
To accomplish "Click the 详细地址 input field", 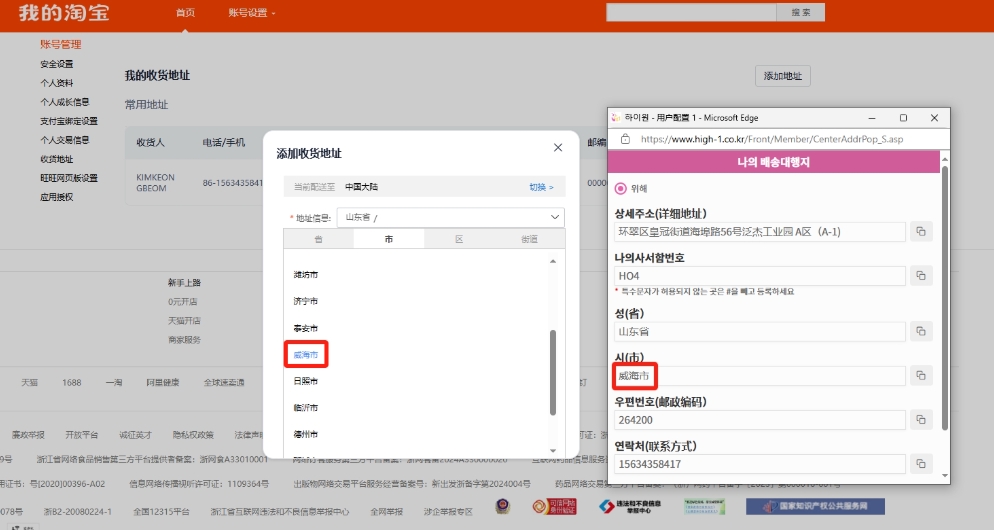I will [x=759, y=231].
